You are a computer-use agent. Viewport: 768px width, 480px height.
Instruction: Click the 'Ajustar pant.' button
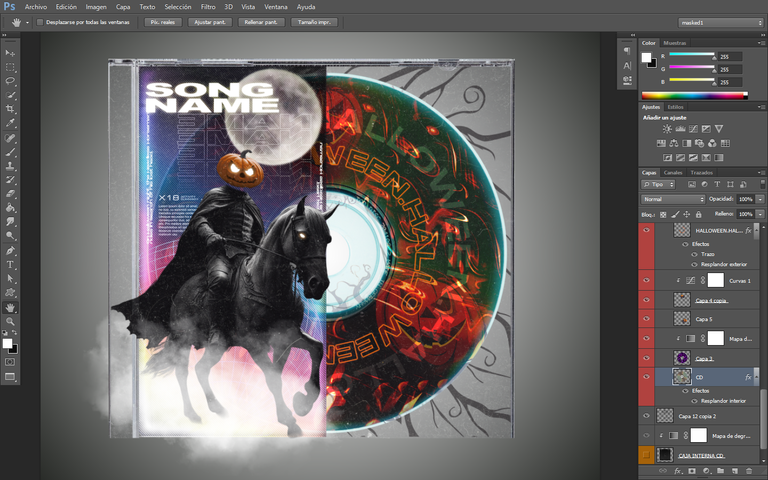point(210,22)
